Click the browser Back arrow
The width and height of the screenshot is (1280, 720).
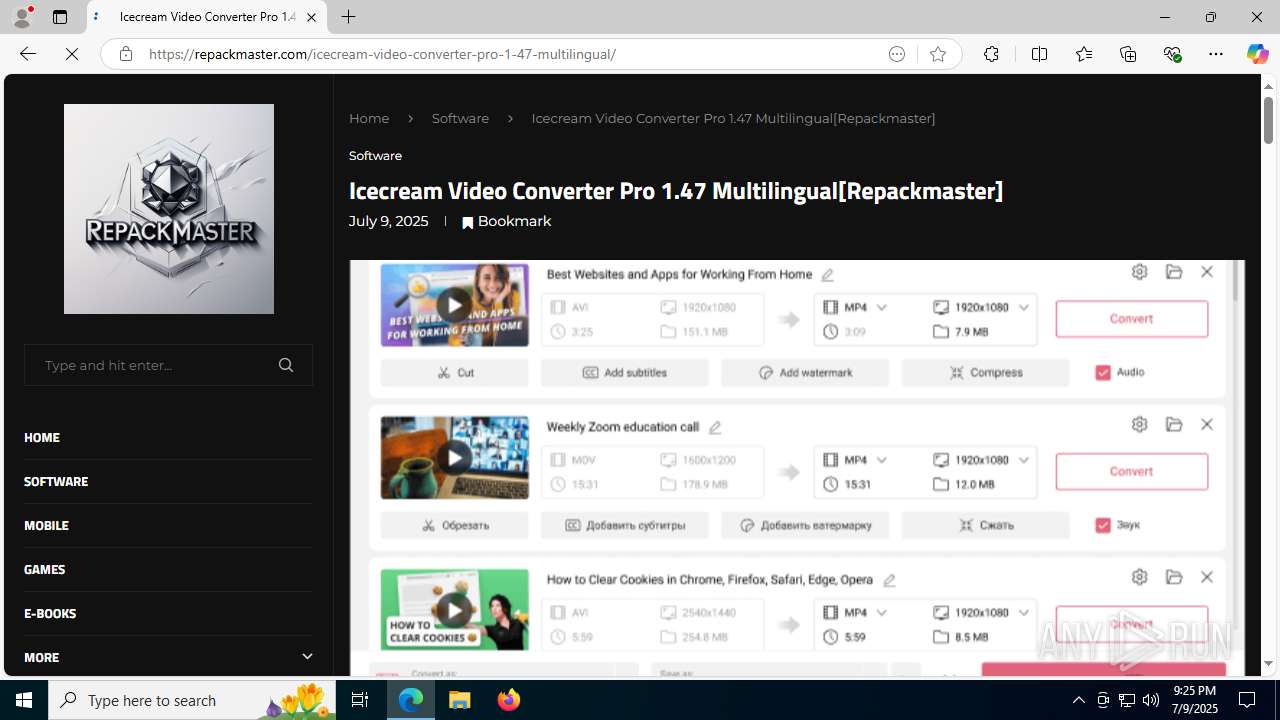click(28, 54)
